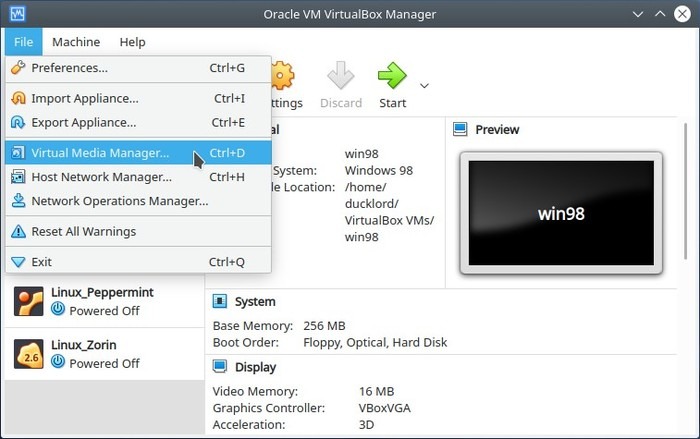Viewport: 700px width, 439px height.
Task: Open Network Operations Manager
Action: (x=138, y=201)
